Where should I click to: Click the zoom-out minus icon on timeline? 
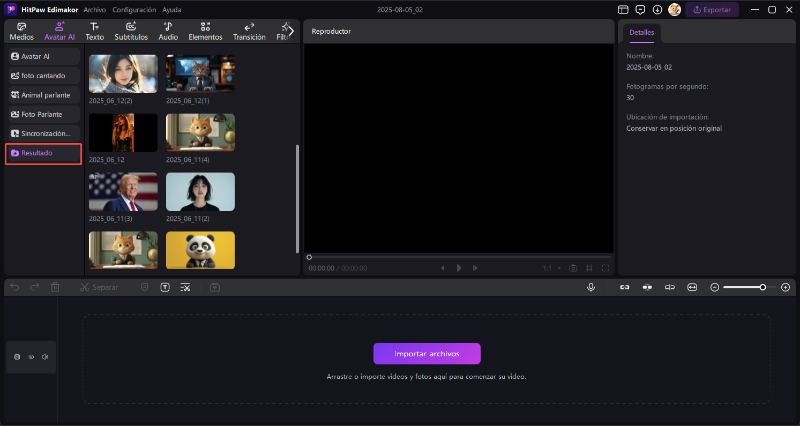[715, 287]
